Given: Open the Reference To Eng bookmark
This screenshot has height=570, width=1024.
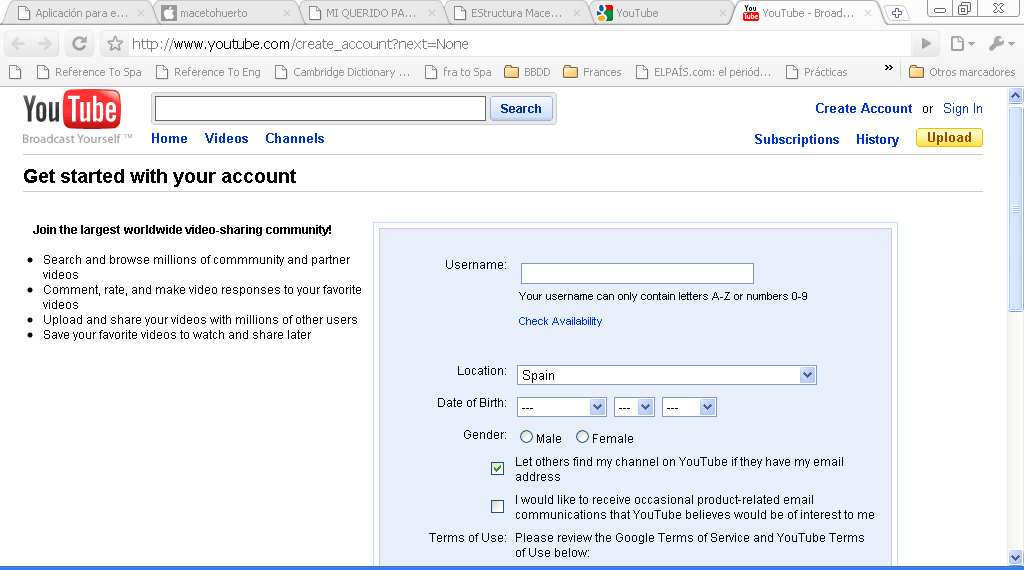Looking at the screenshot, I should (x=208, y=72).
